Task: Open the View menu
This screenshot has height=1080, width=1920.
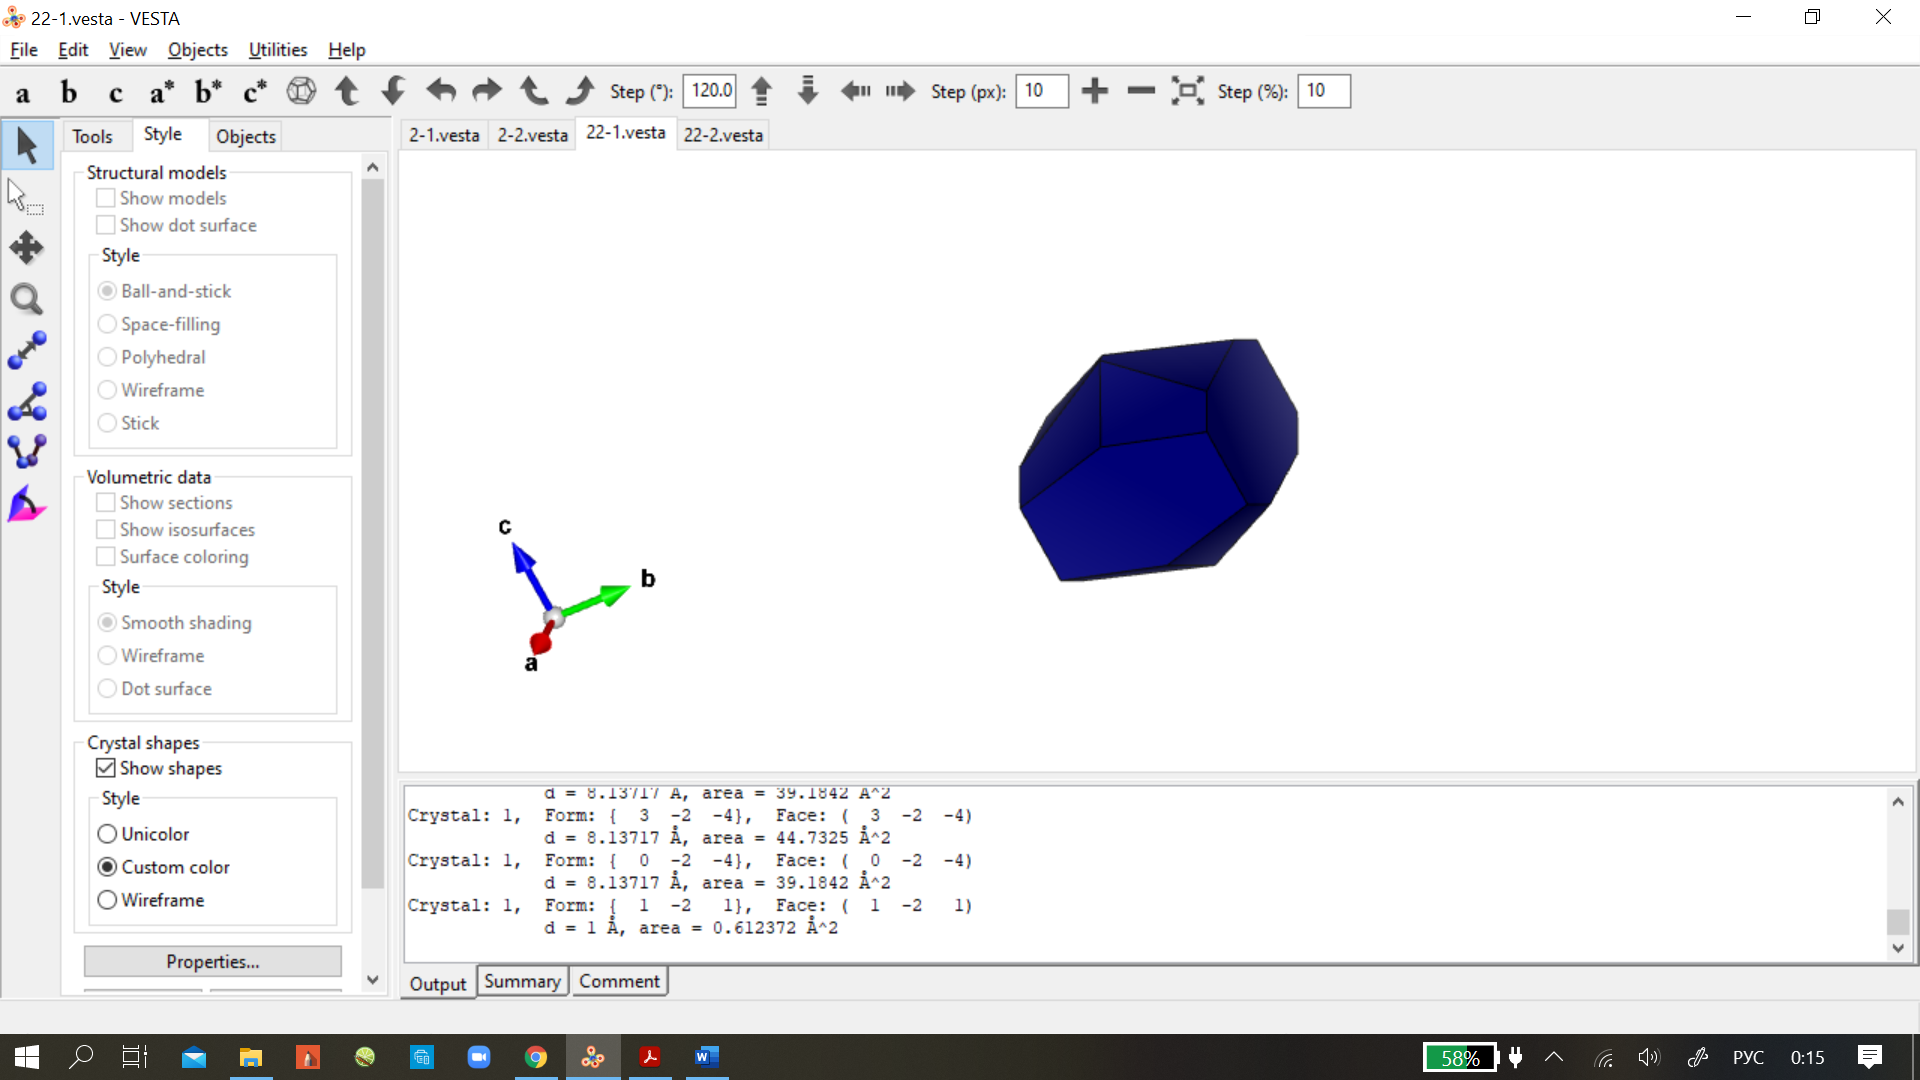Action: 127,49
